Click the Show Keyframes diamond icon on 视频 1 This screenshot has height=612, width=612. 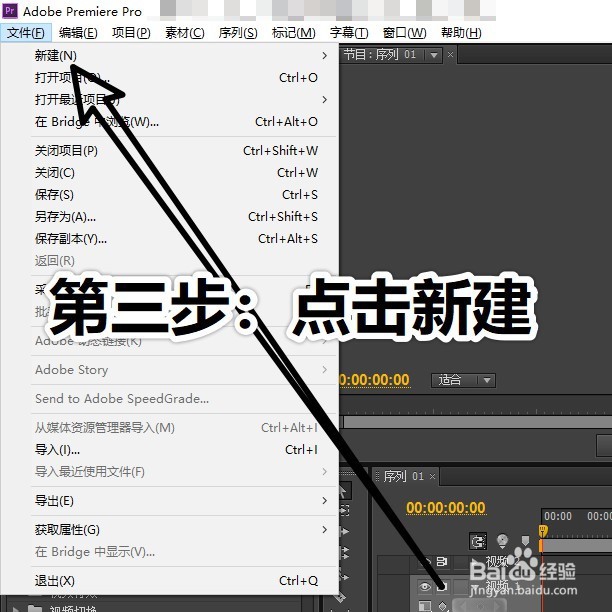tap(442, 606)
